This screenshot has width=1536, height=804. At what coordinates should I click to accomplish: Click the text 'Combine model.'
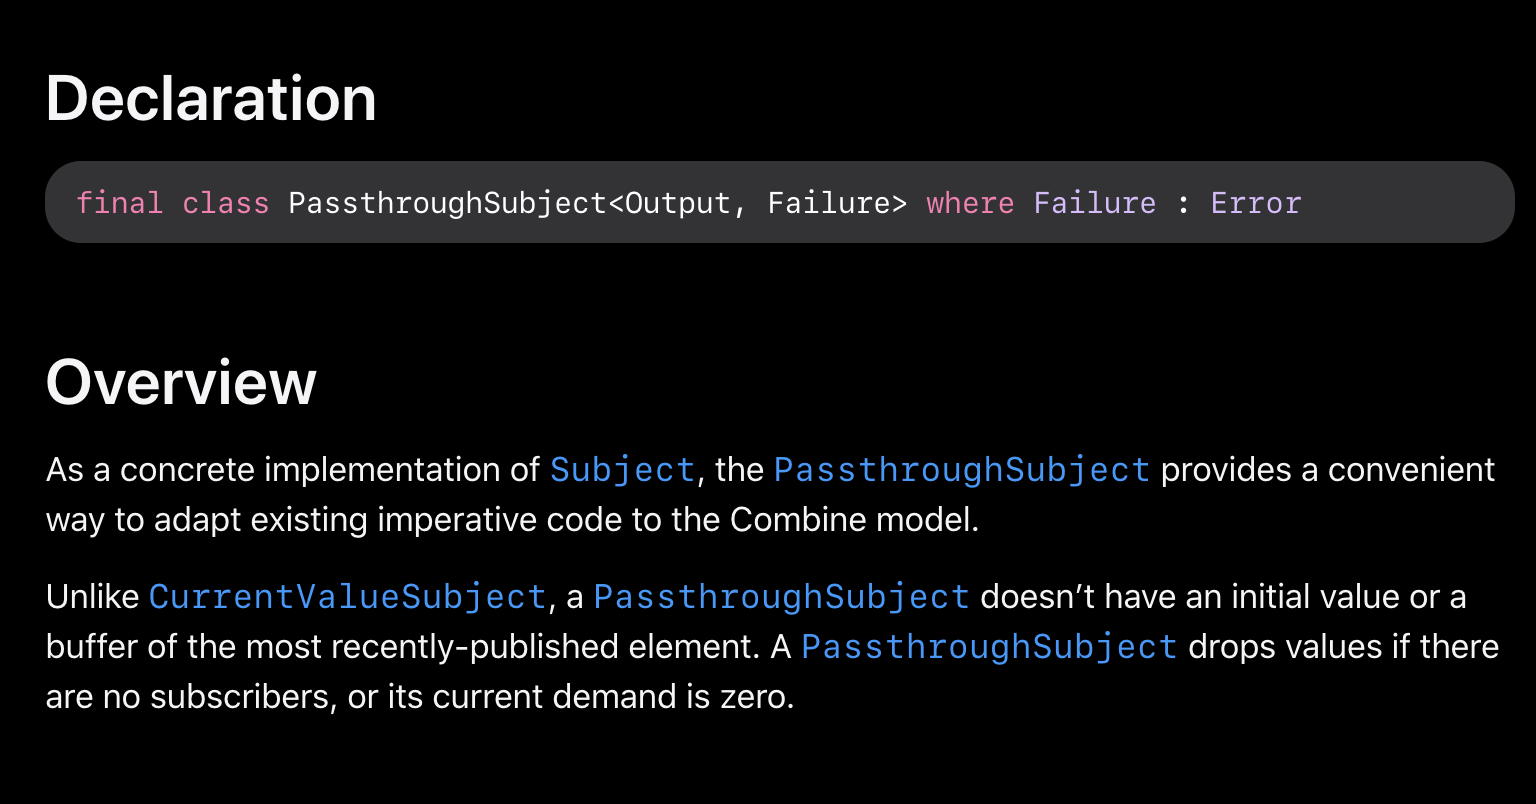855,520
